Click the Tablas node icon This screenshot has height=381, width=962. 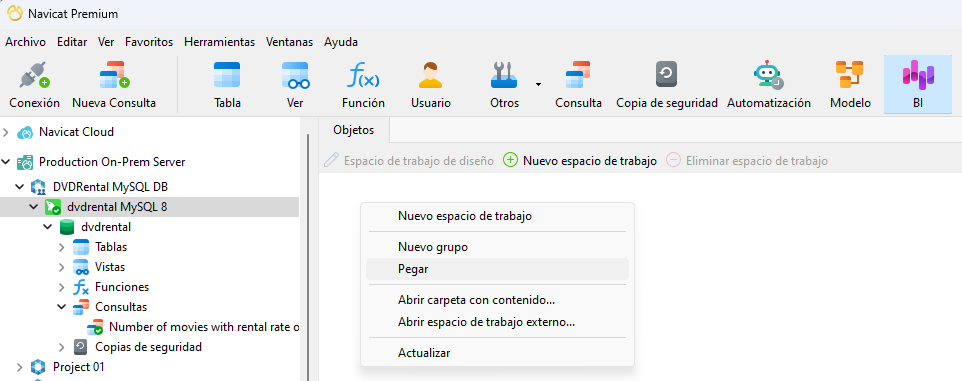pos(81,247)
